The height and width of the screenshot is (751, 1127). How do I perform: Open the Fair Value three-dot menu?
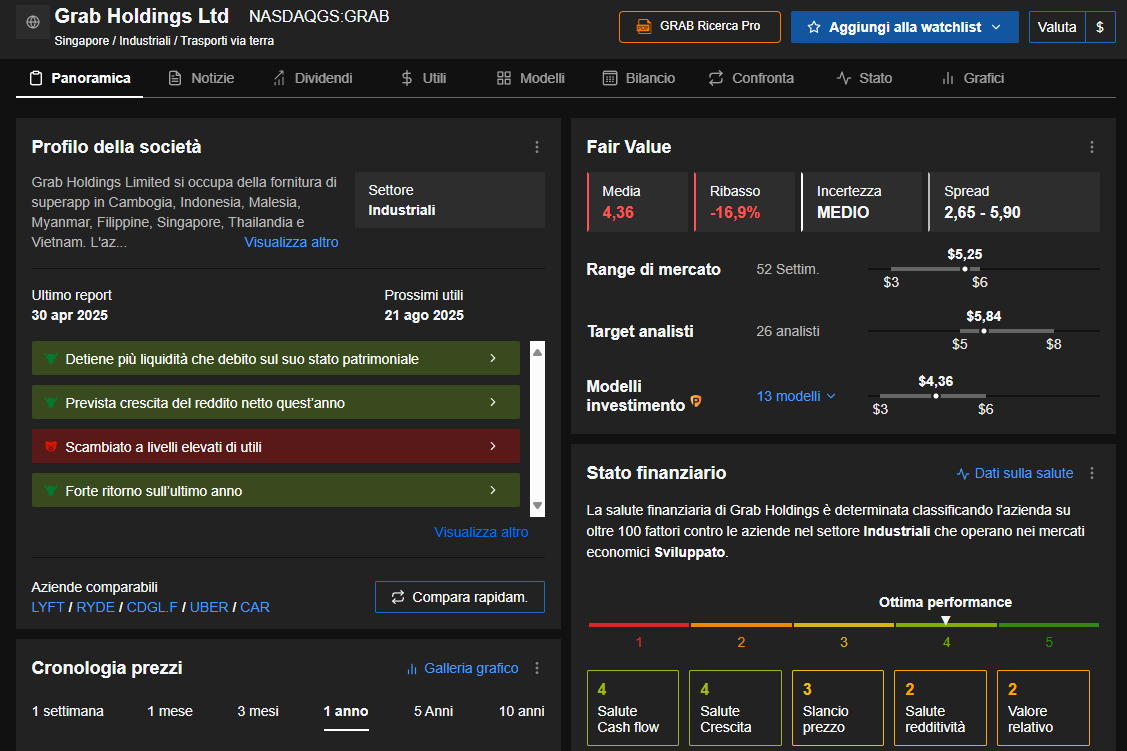1092,147
